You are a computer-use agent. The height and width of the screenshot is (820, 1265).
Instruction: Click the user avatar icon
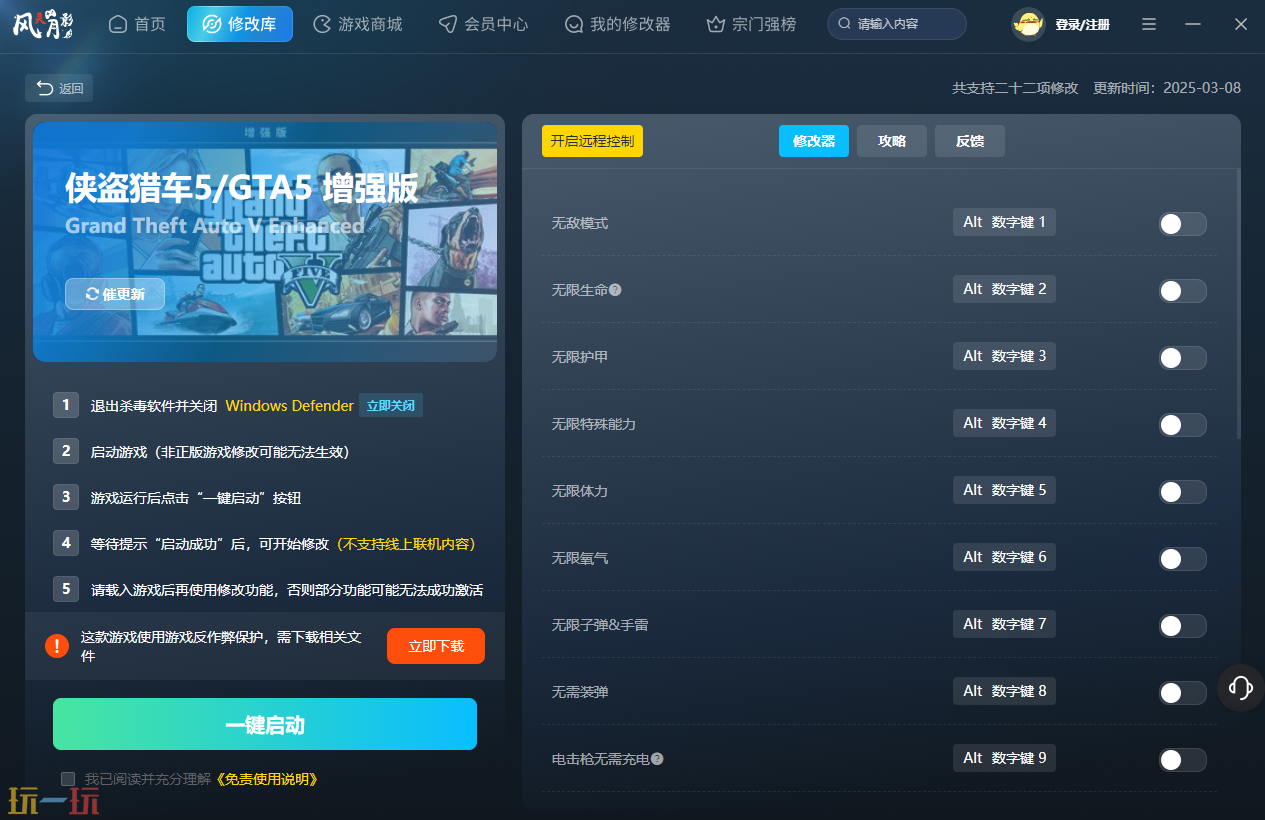point(1028,24)
